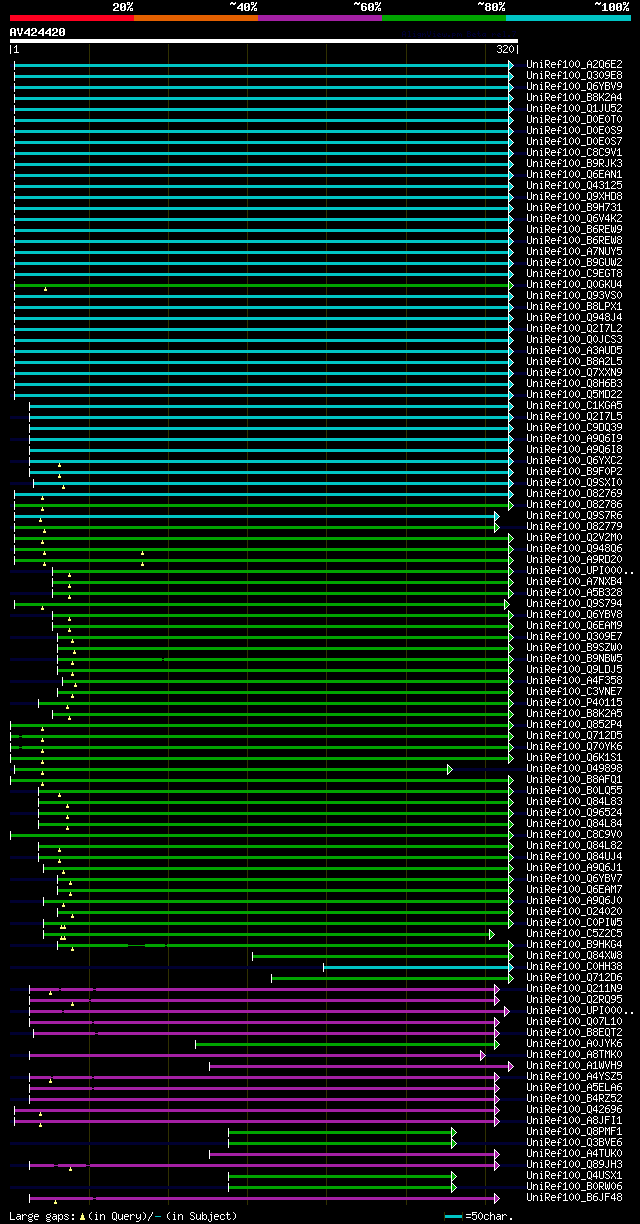Click the =50char. scale legend
This screenshot has height=1224, width=640.
click(x=478, y=1216)
